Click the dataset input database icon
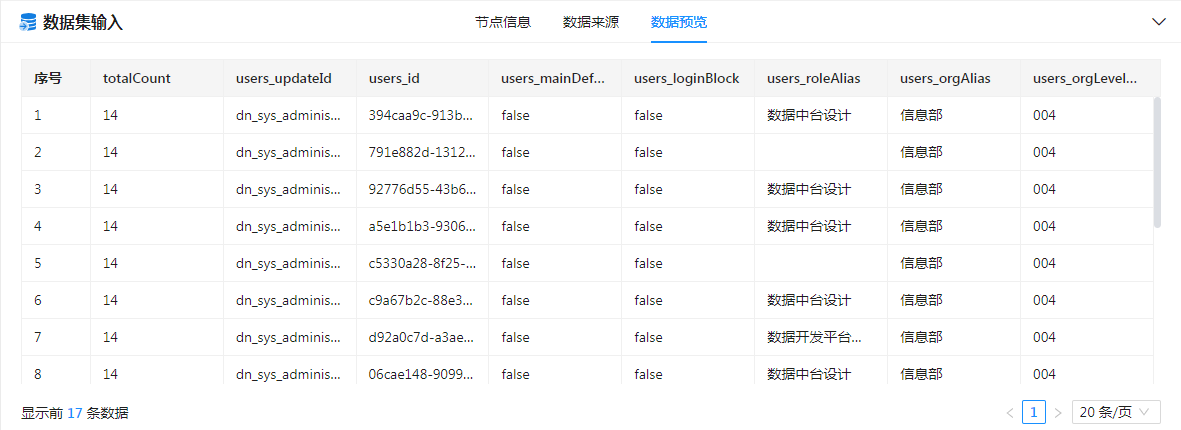The image size is (1181, 430). click(28, 22)
